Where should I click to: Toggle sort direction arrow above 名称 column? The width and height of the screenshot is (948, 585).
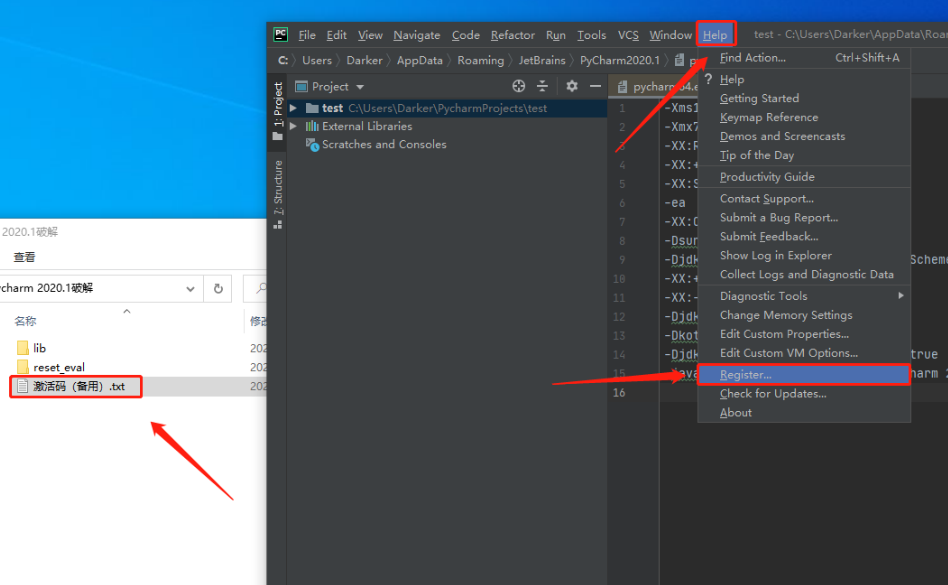127,311
